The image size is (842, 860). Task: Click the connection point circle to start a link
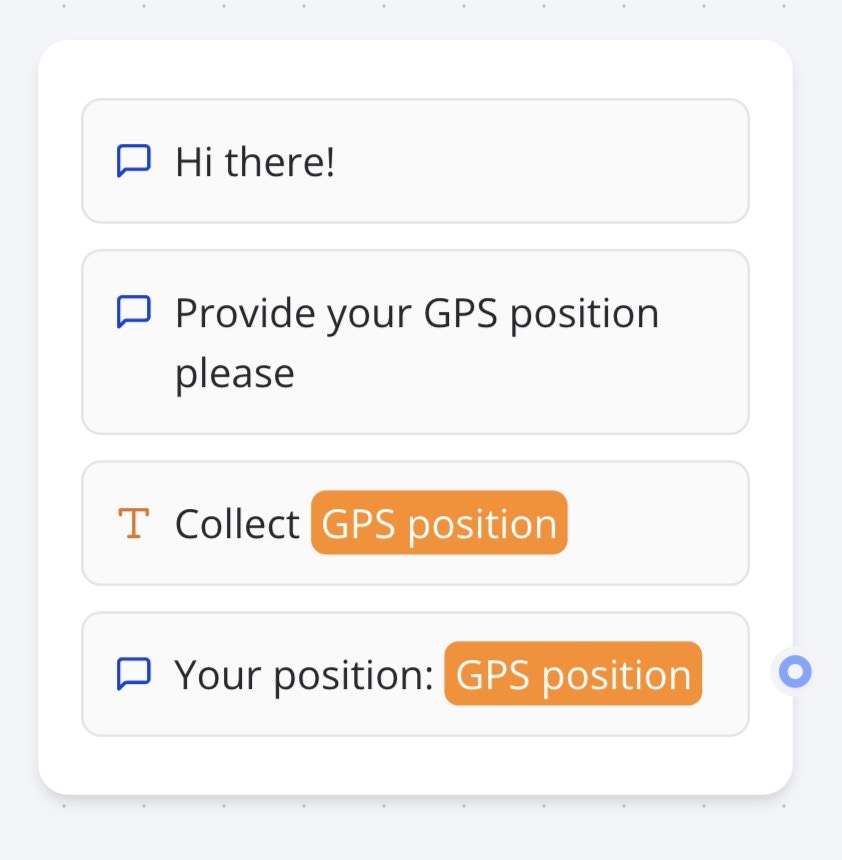(x=793, y=672)
